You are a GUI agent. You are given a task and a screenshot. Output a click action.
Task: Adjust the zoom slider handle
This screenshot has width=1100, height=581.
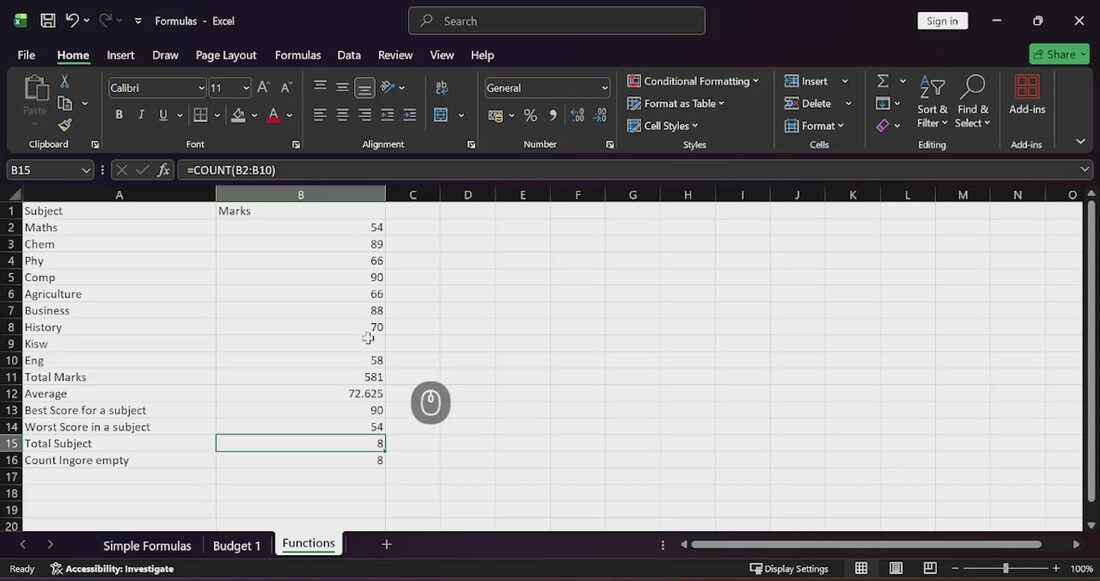pos(1005,568)
